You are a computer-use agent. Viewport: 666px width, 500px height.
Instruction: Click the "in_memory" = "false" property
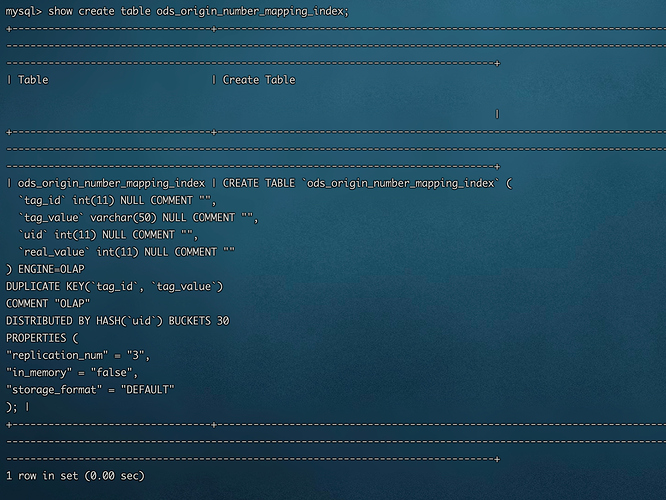(x=75, y=372)
